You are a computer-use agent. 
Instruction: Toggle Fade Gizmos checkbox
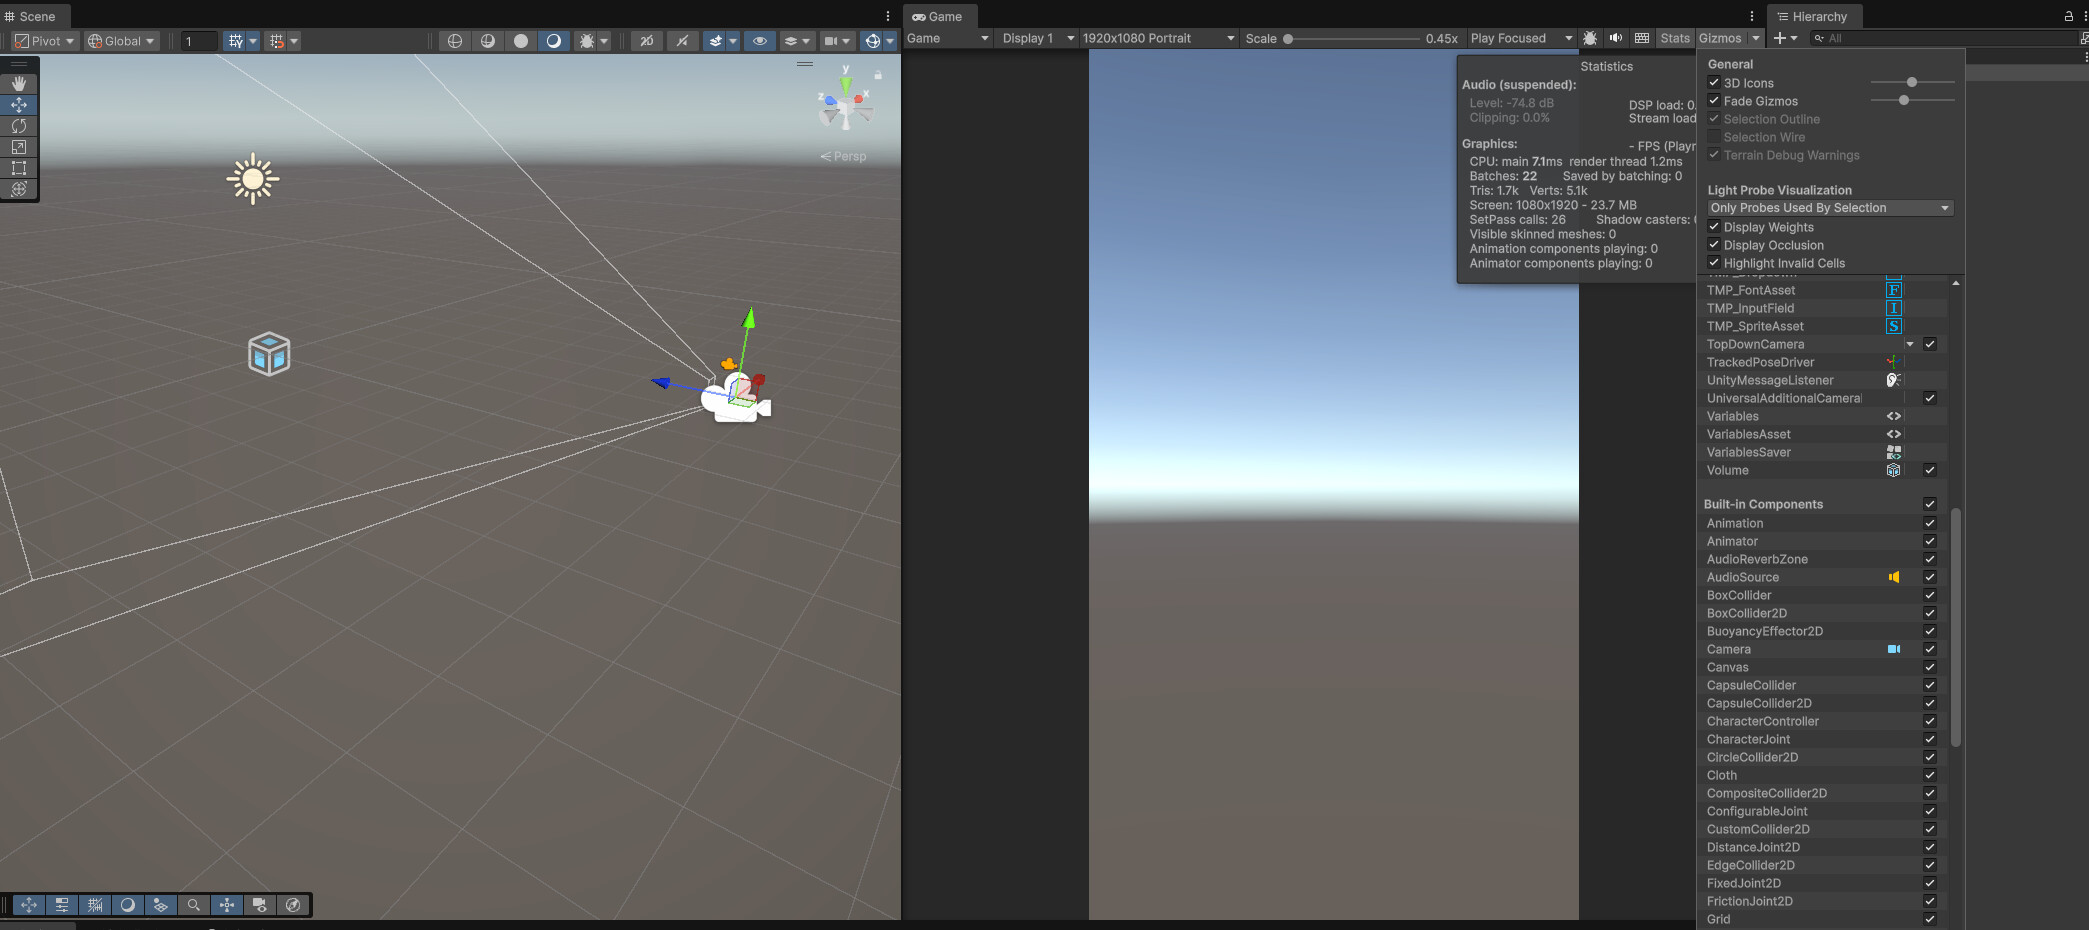tap(1714, 101)
